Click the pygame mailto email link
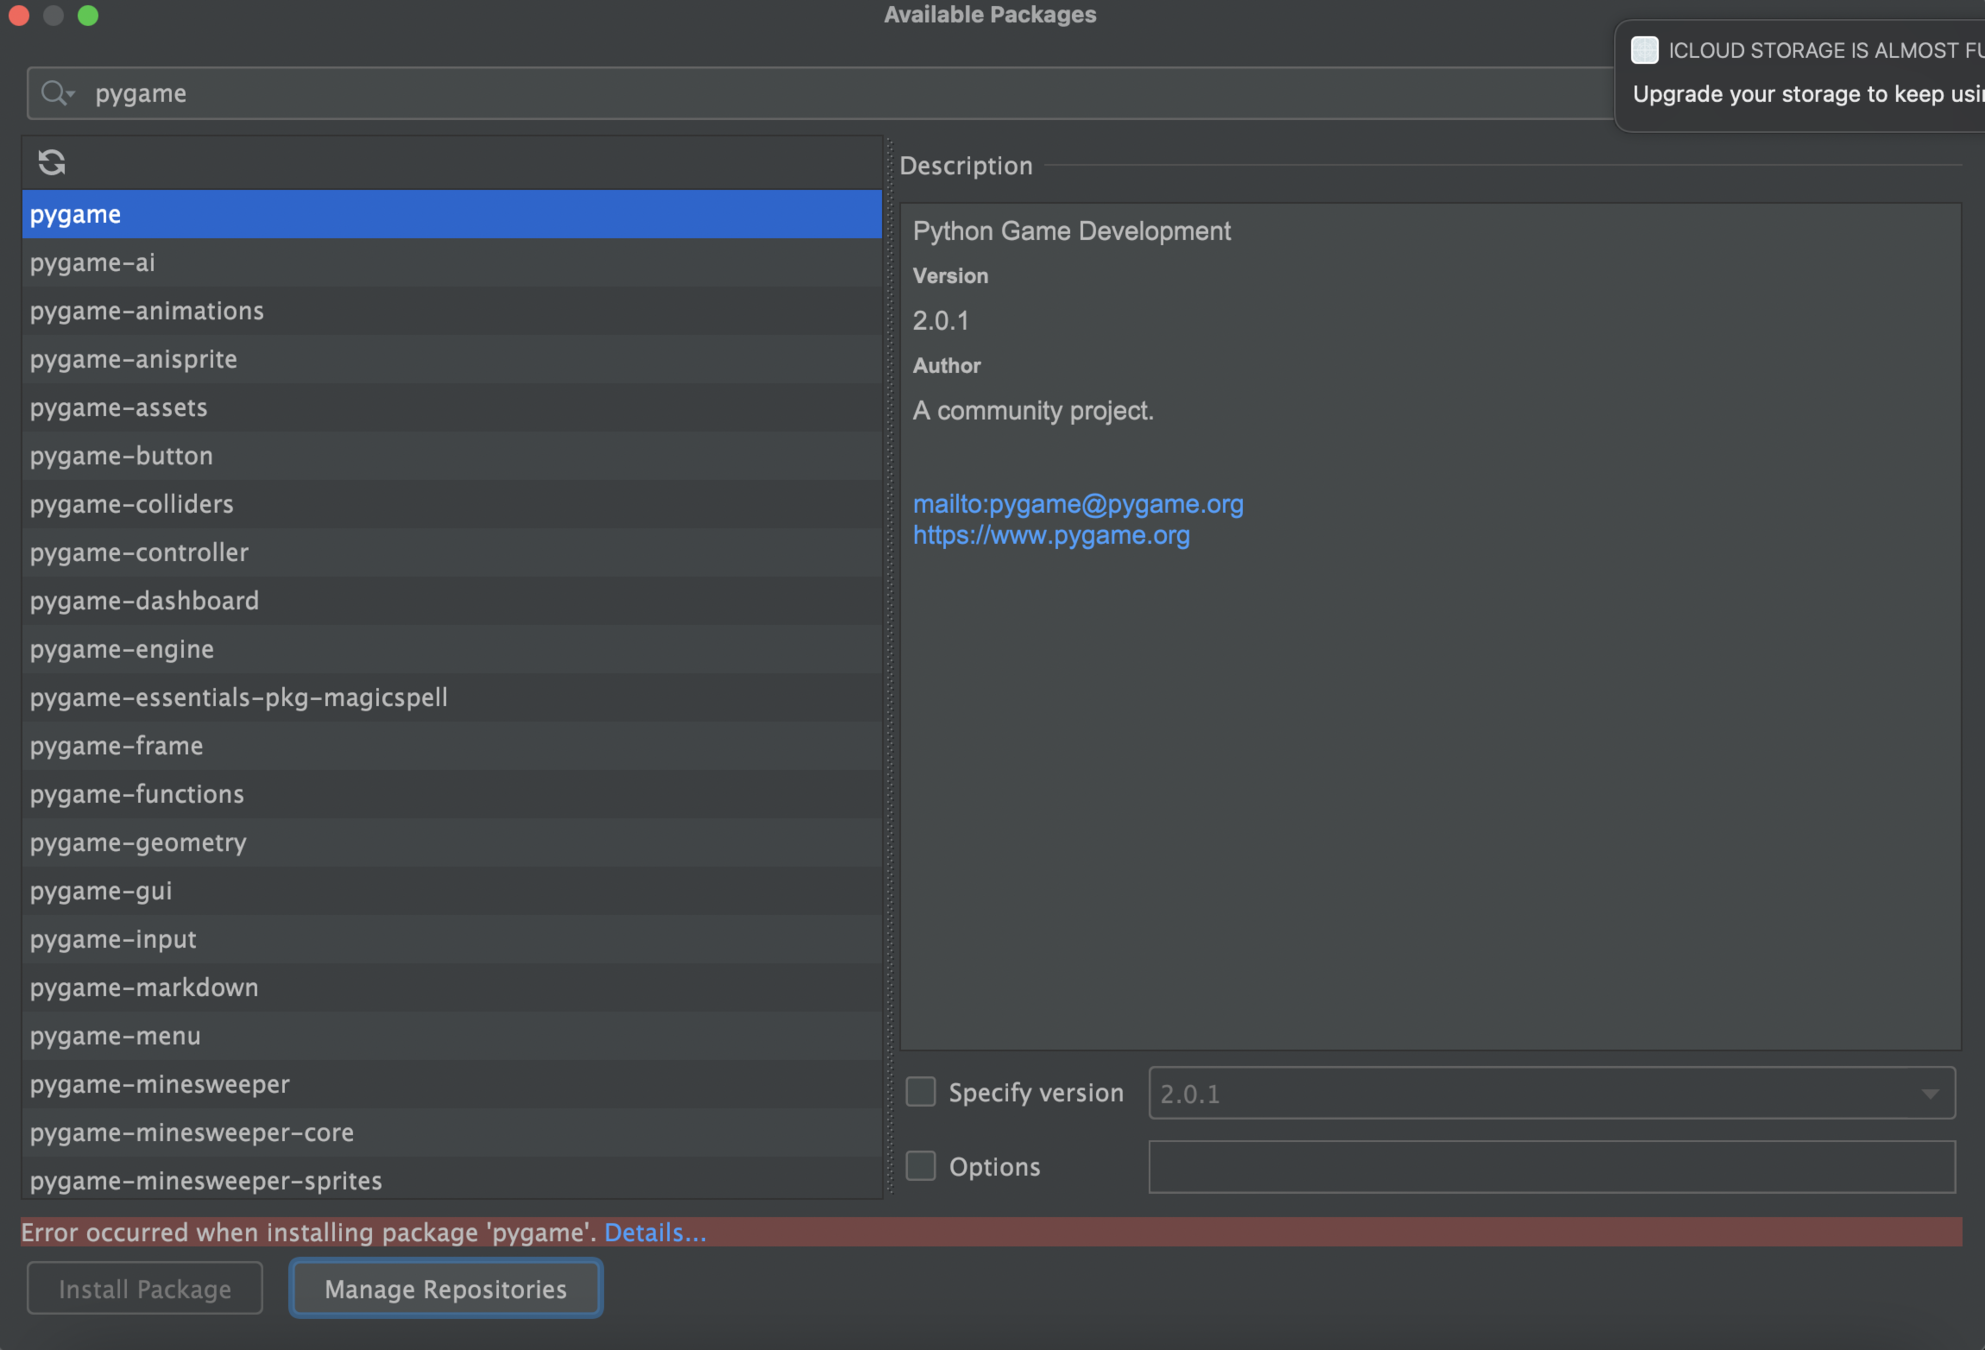 coord(1078,504)
